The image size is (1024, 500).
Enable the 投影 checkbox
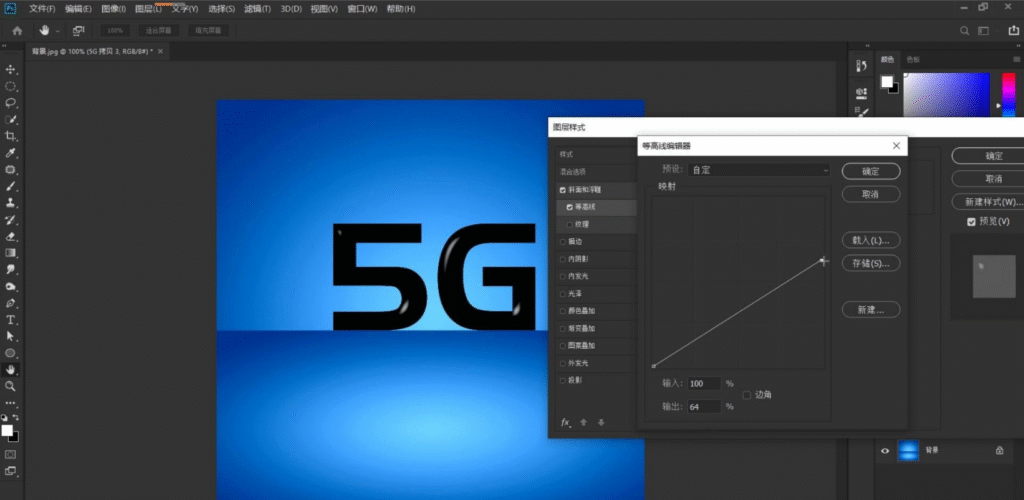pos(563,380)
